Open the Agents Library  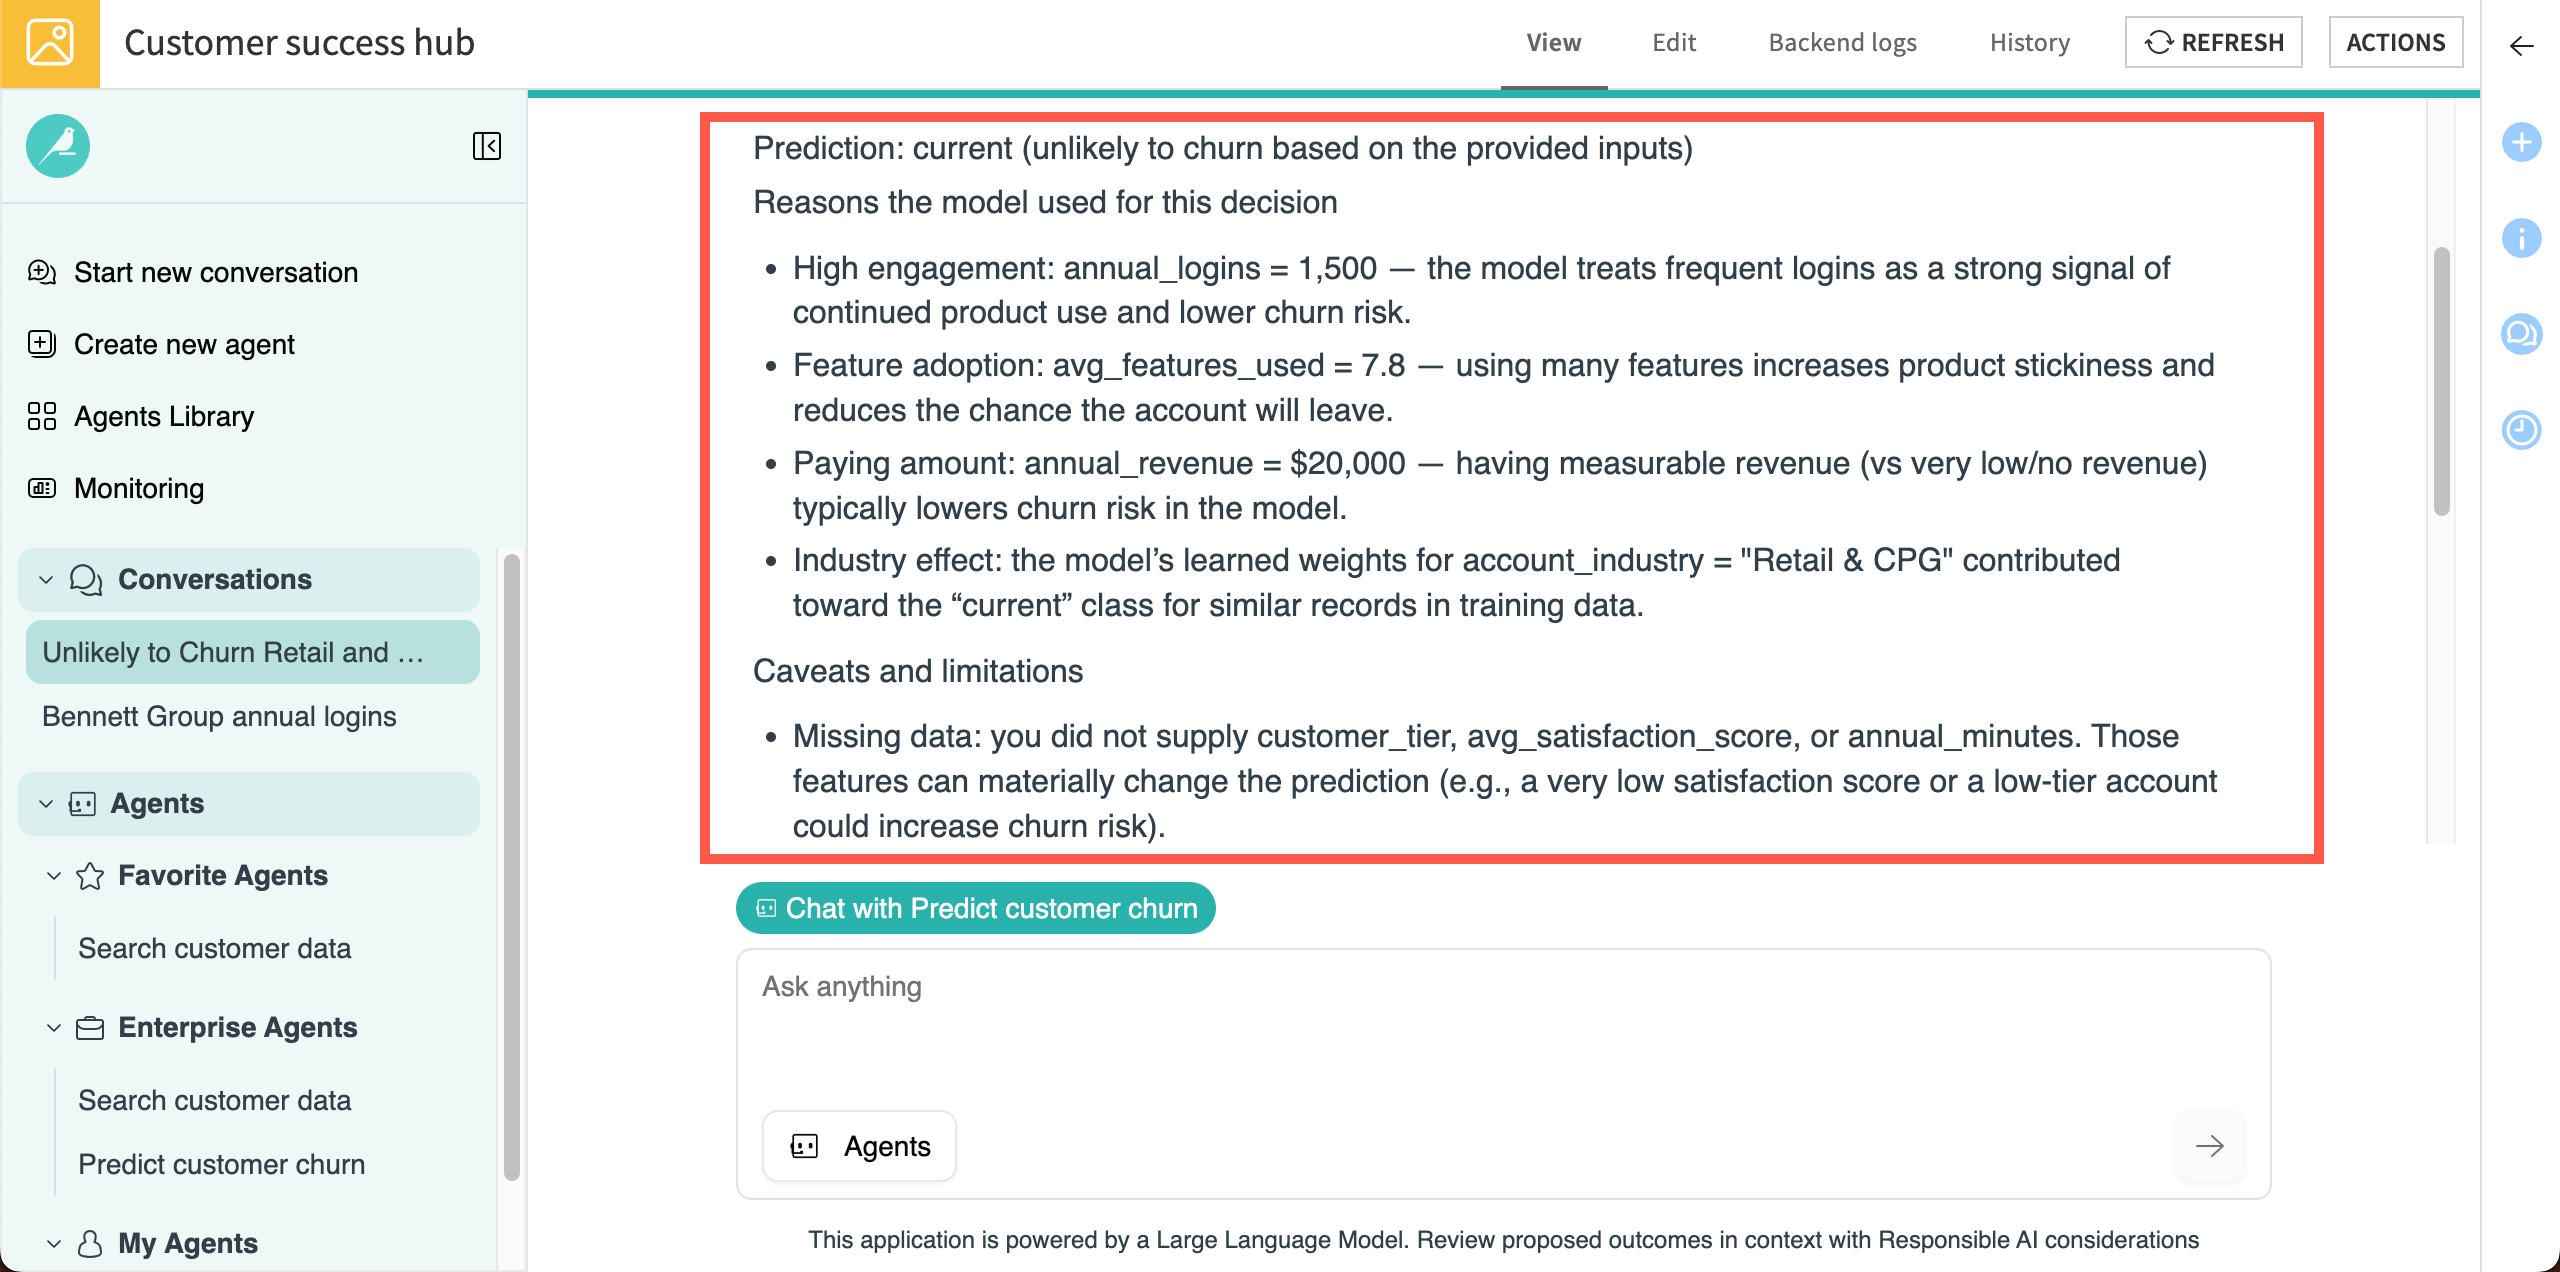(x=164, y=416)
